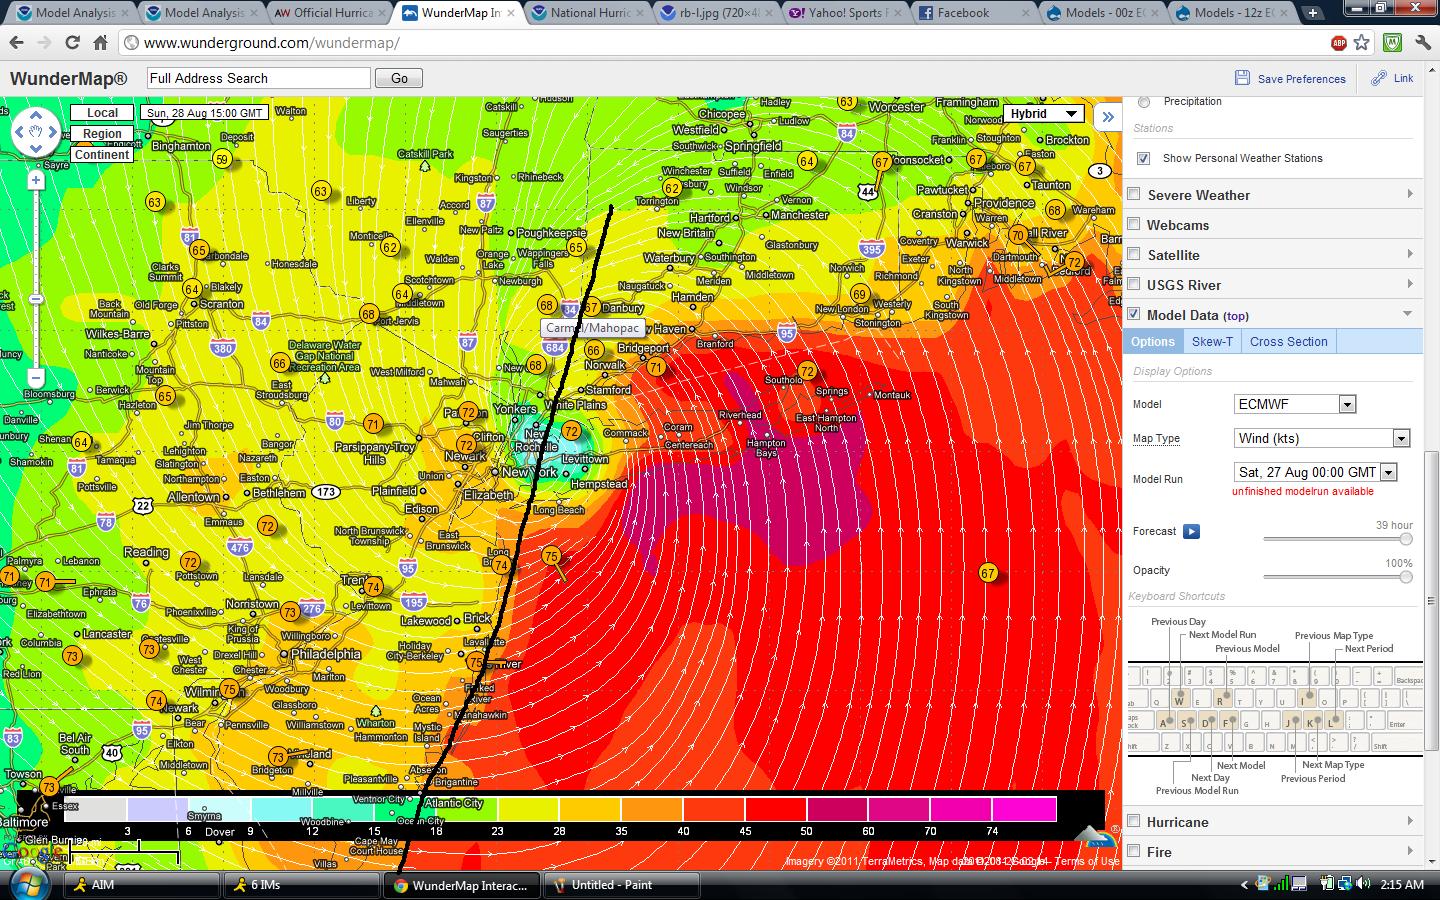Expand the Hurricane section arrow
Screen dimensions: 1440x900
coord(1410,821)
